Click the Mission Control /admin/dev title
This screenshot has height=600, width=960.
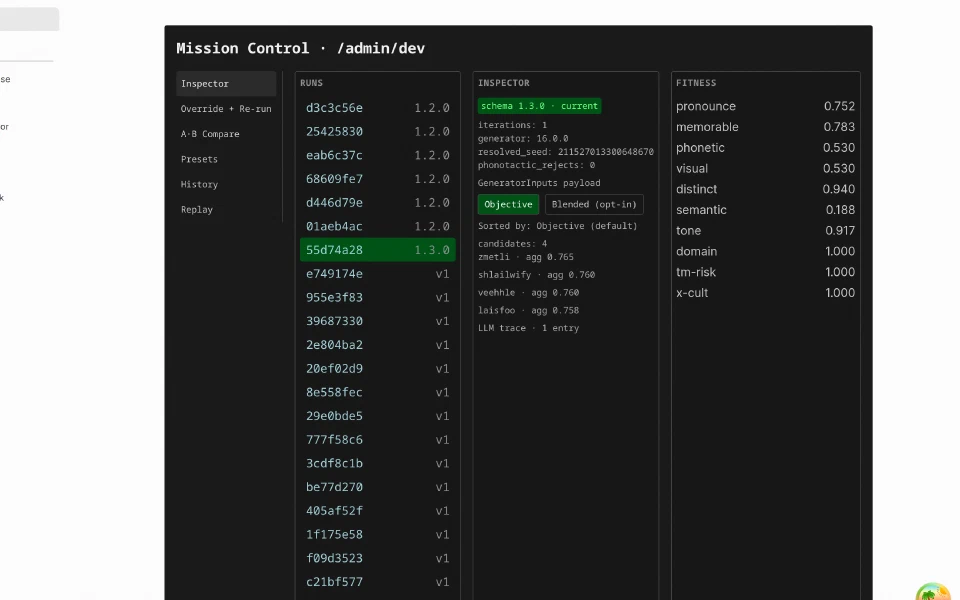click(x=301, y=48)
